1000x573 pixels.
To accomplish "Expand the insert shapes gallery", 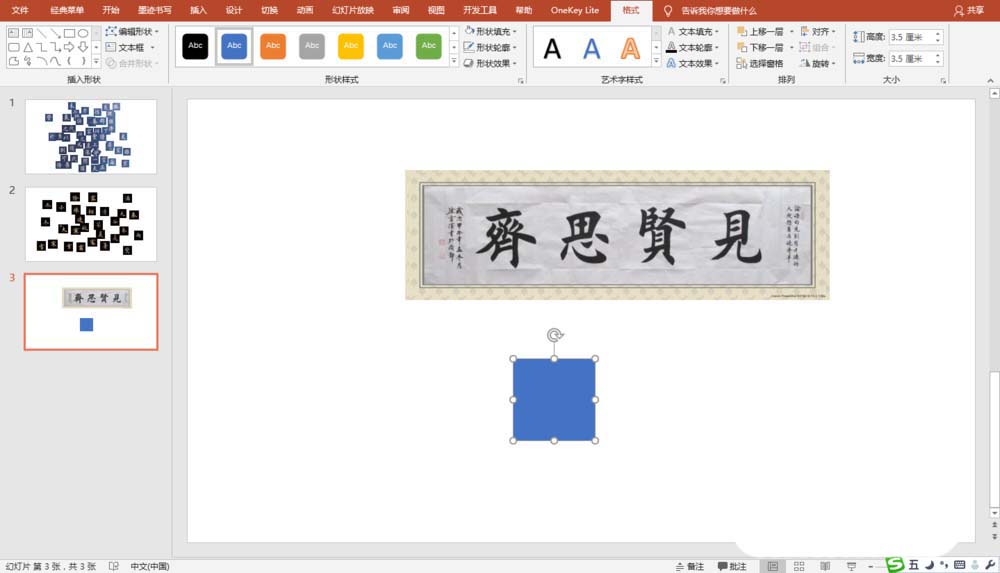I will (x=96, y=62).
